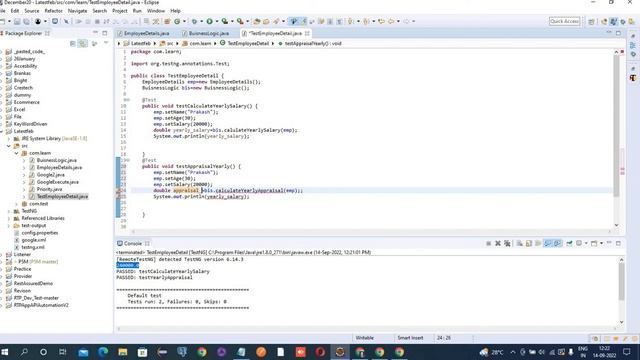The width and height of the screenshot is (640, 360).
Task: Click the Maximize icon of Package Explorer view
Action: click(x=104, y=33)
